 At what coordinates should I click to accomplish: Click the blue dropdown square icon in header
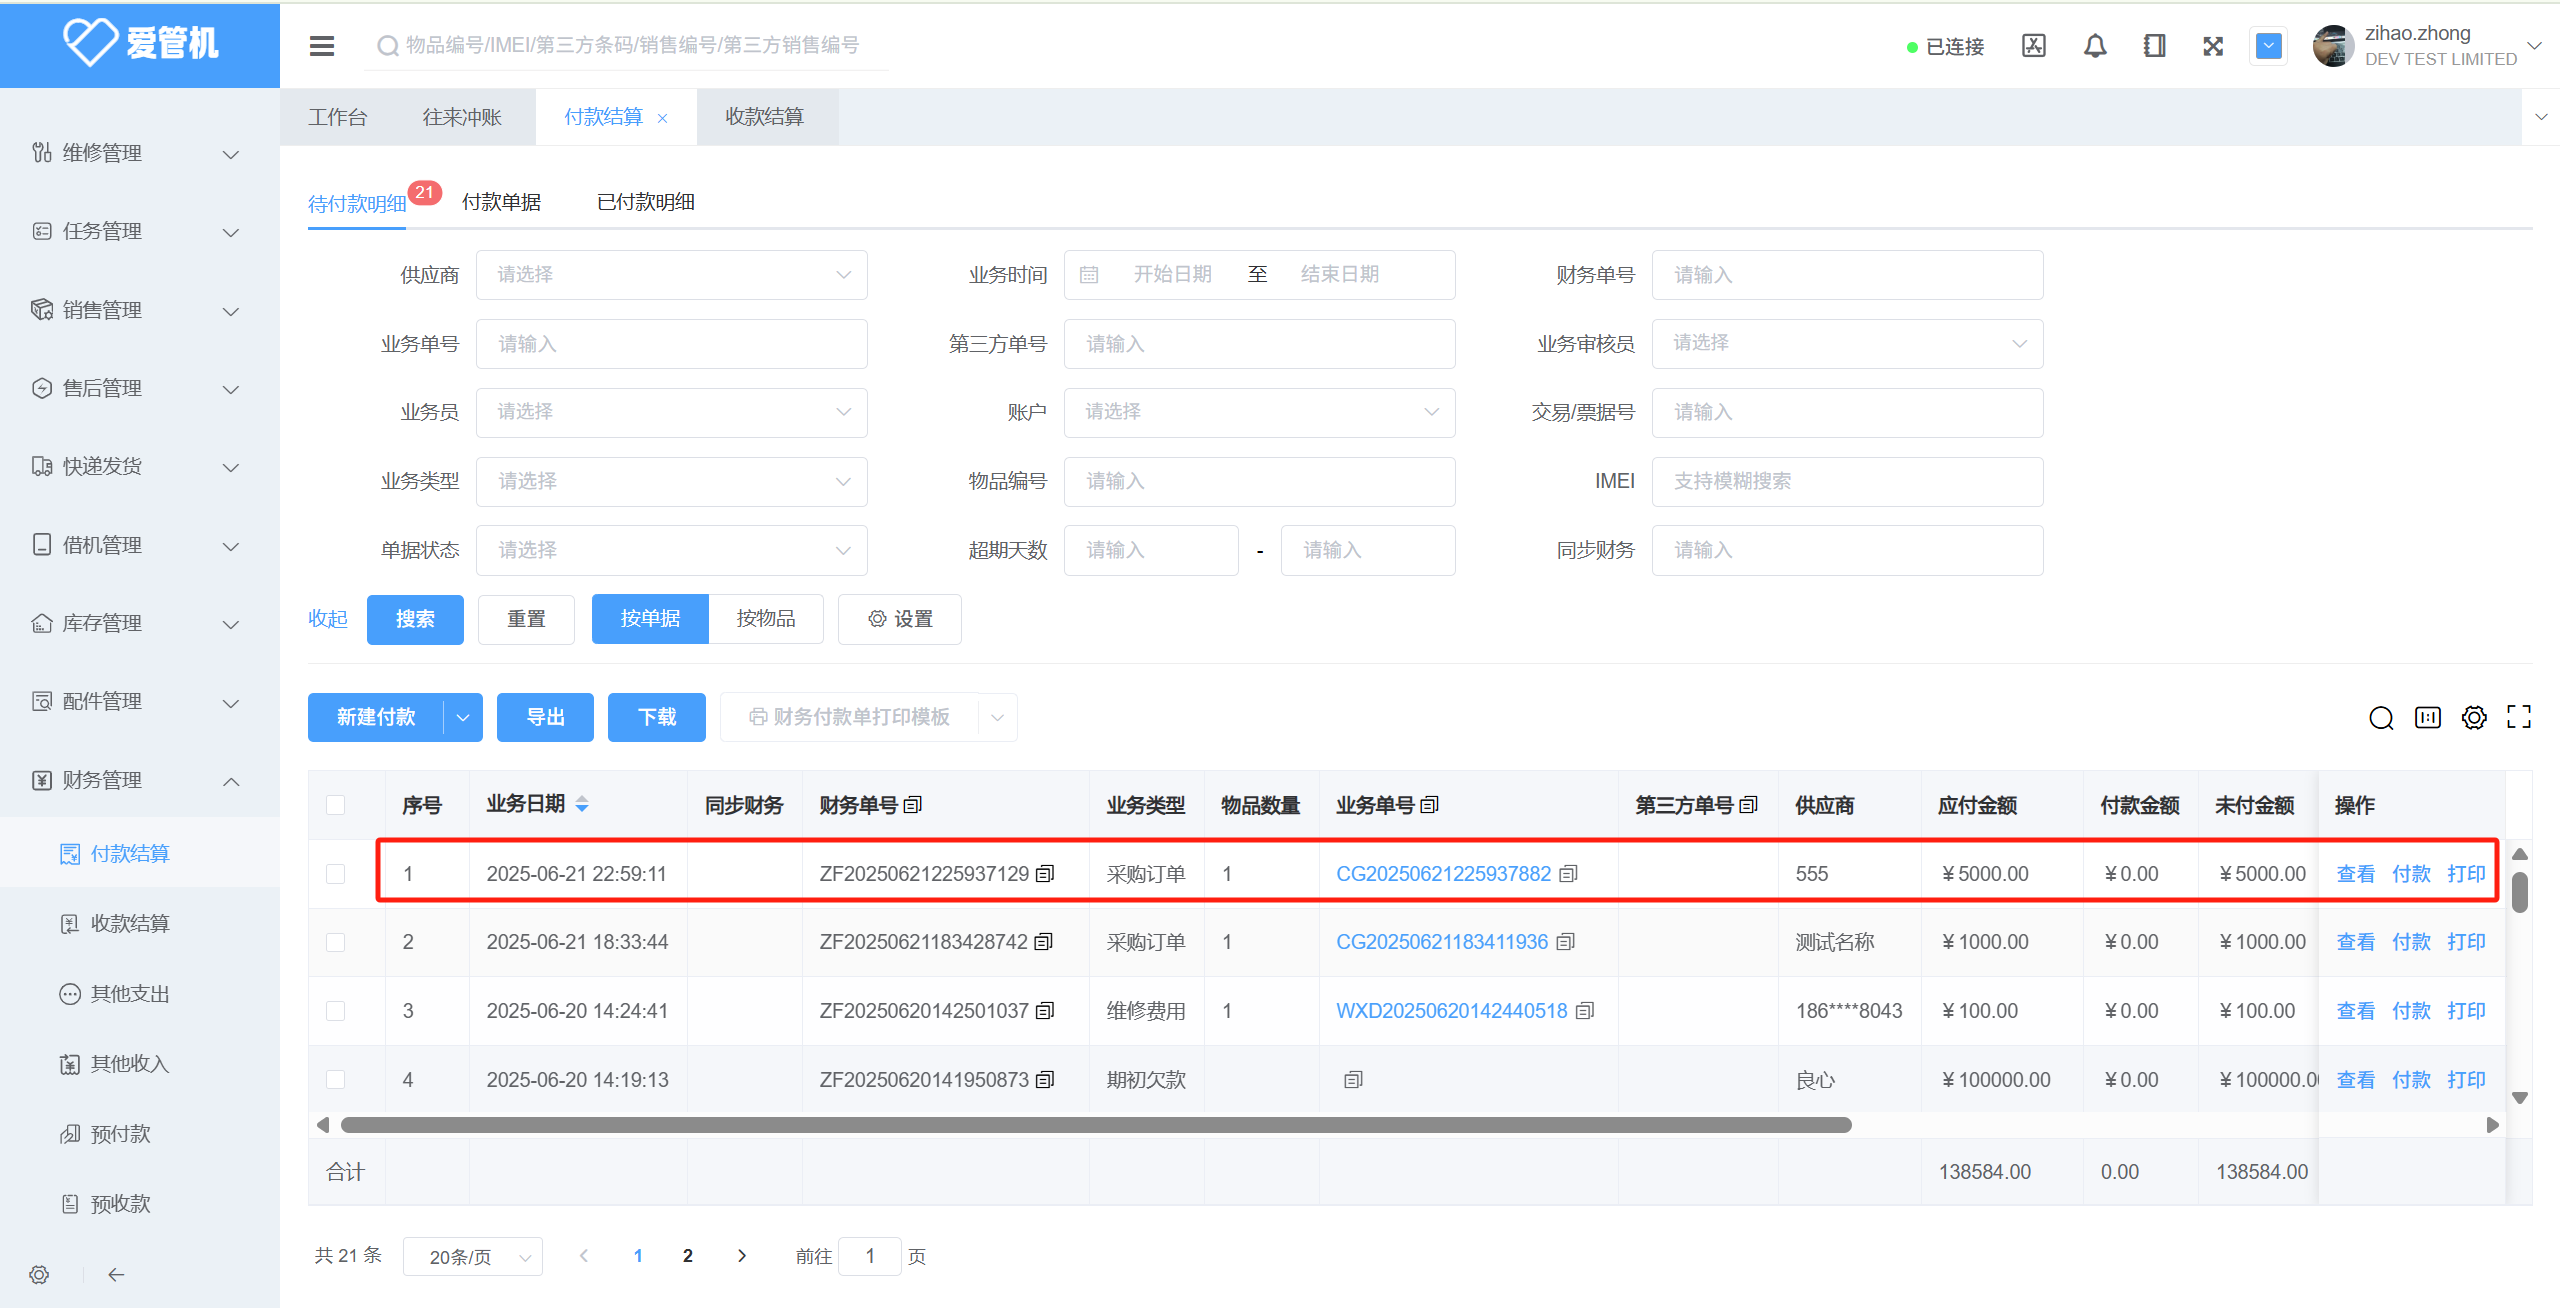tap(2269, 46)
